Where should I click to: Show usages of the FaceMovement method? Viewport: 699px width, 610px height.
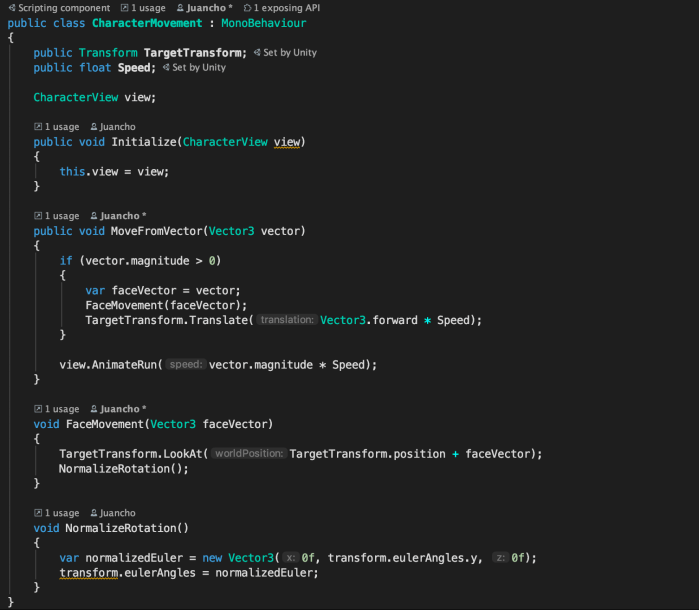[56, 409]
